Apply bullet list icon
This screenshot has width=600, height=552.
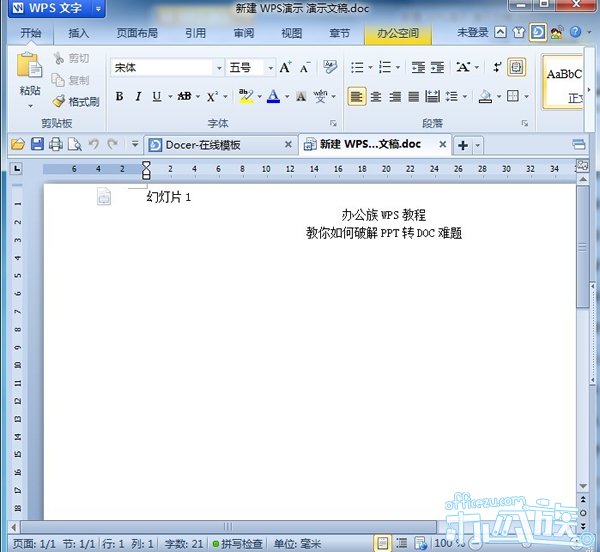click(357, 68)
